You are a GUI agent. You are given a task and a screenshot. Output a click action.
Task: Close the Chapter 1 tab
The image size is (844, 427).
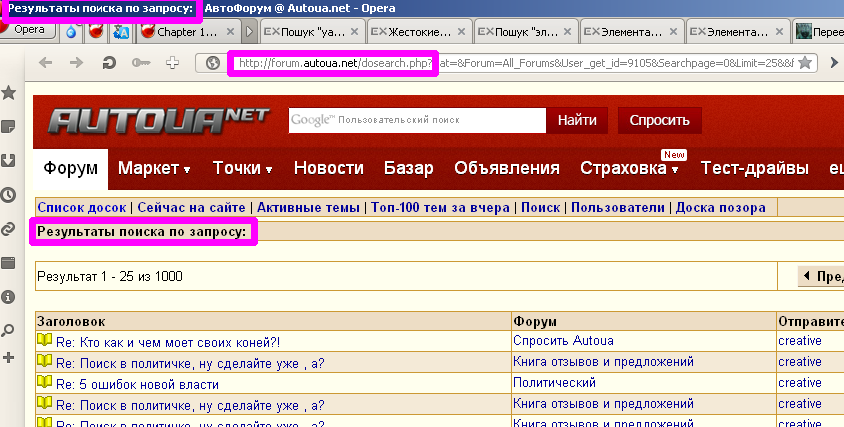tap(232, 31)
